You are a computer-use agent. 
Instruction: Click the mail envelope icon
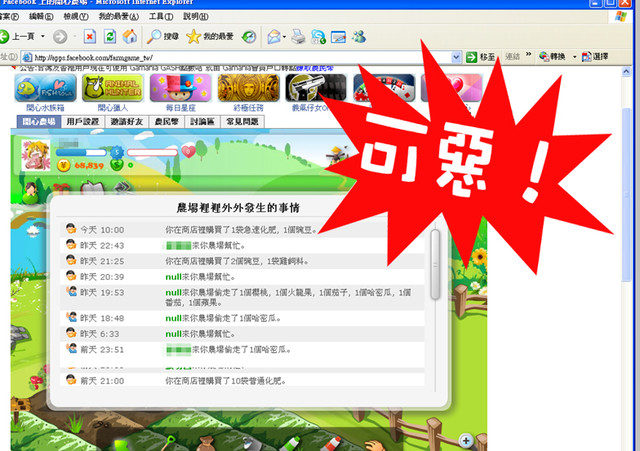pos(274,37)
